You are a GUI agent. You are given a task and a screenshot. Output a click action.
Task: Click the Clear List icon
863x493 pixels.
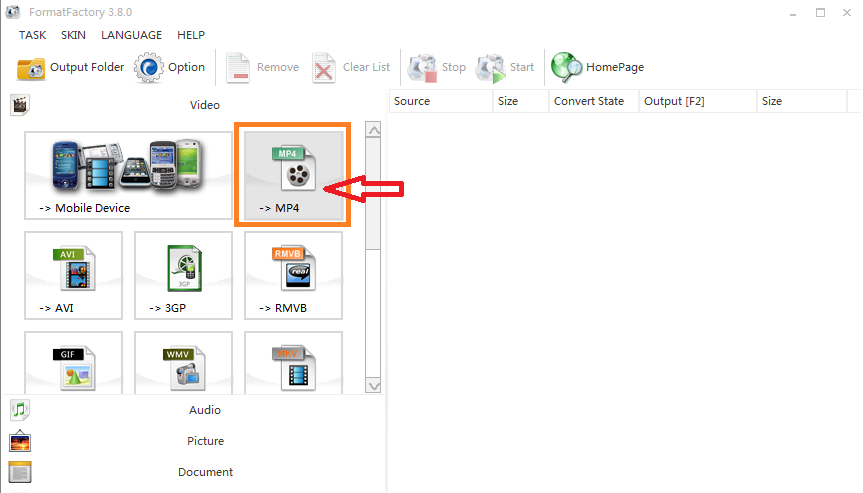click(x=324, y=68)
